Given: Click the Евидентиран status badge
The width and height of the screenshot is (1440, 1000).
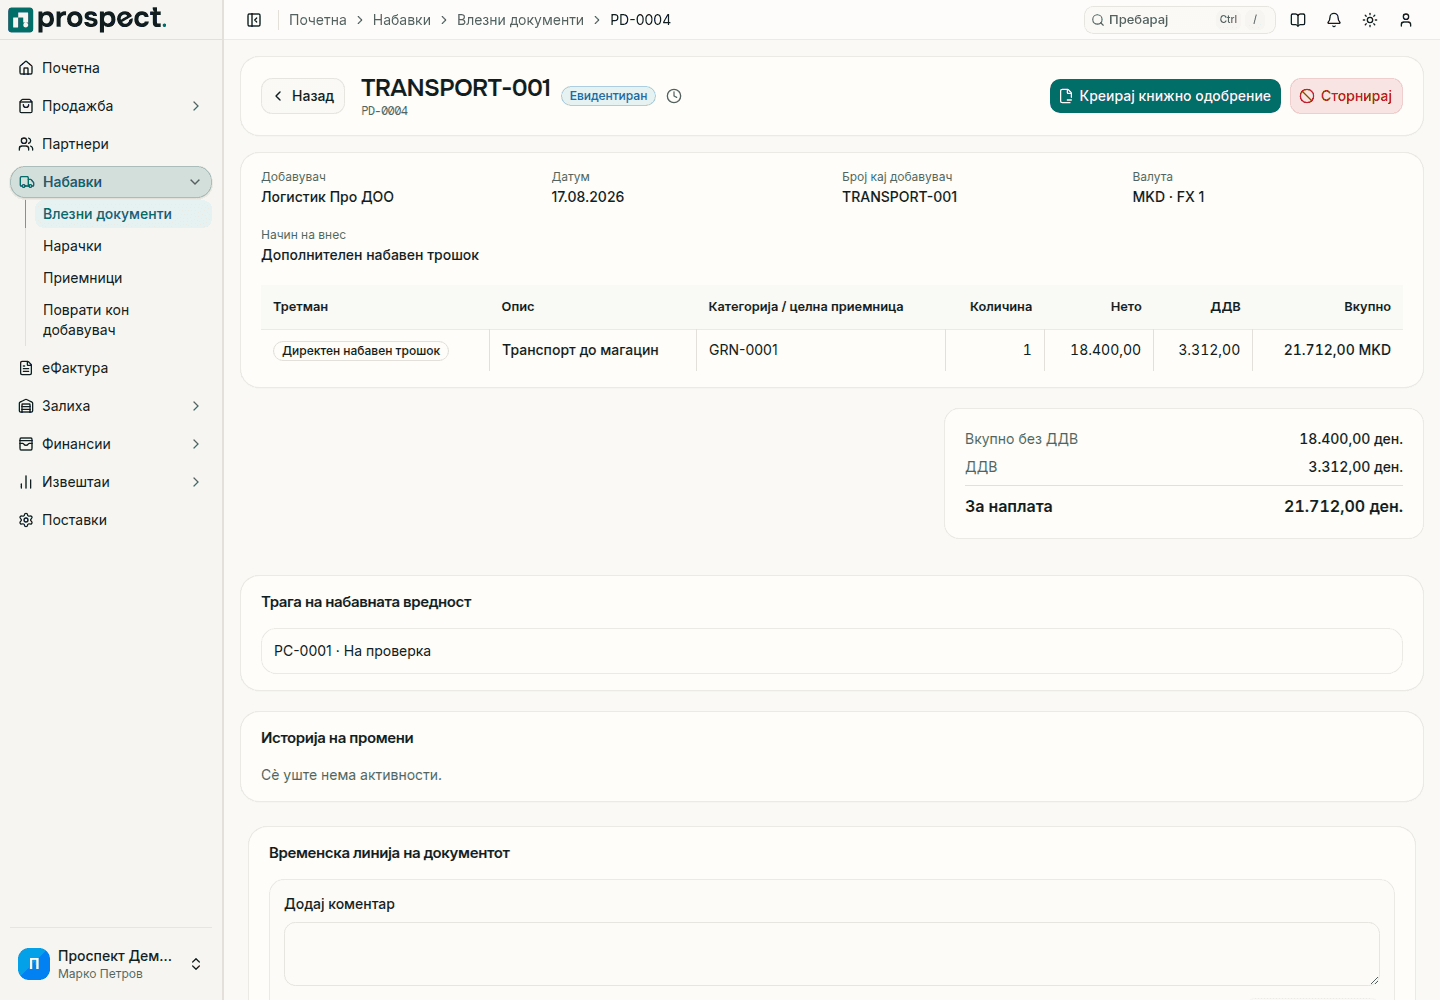Looking at the screenshot, I should (x=608, y=96).
